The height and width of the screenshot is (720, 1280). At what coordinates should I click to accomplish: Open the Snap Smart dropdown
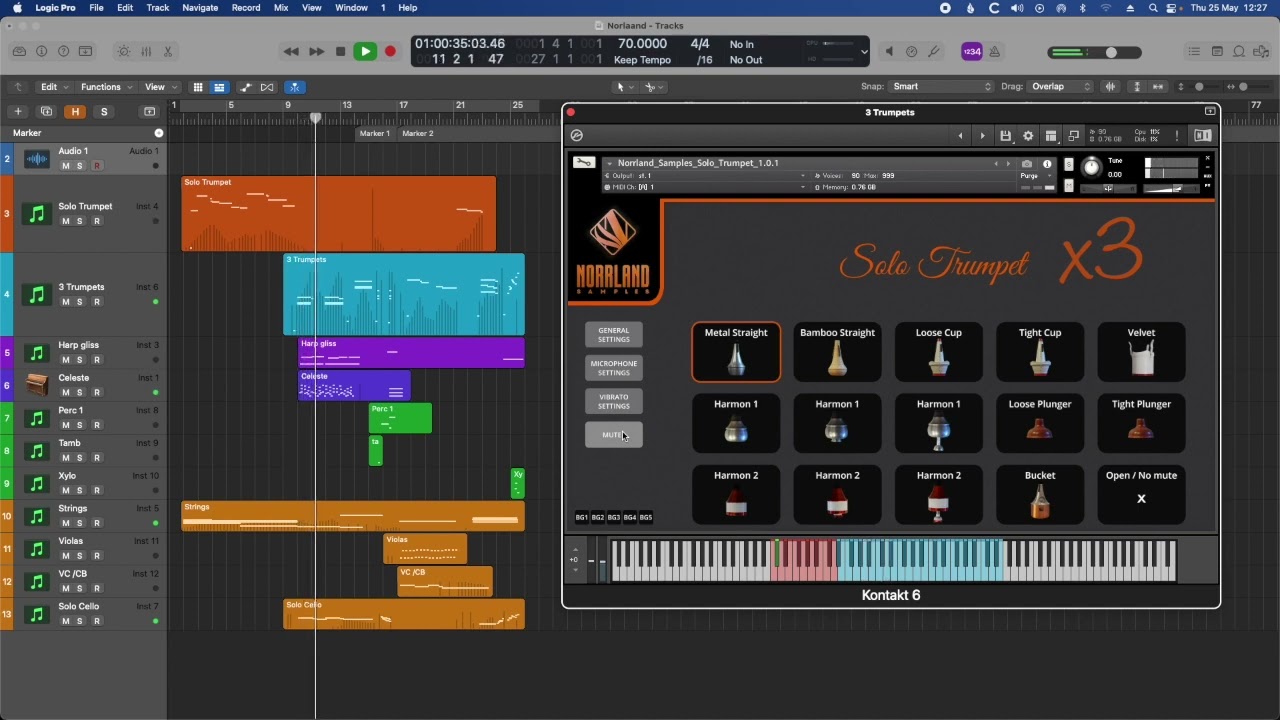tap(942, 87)
